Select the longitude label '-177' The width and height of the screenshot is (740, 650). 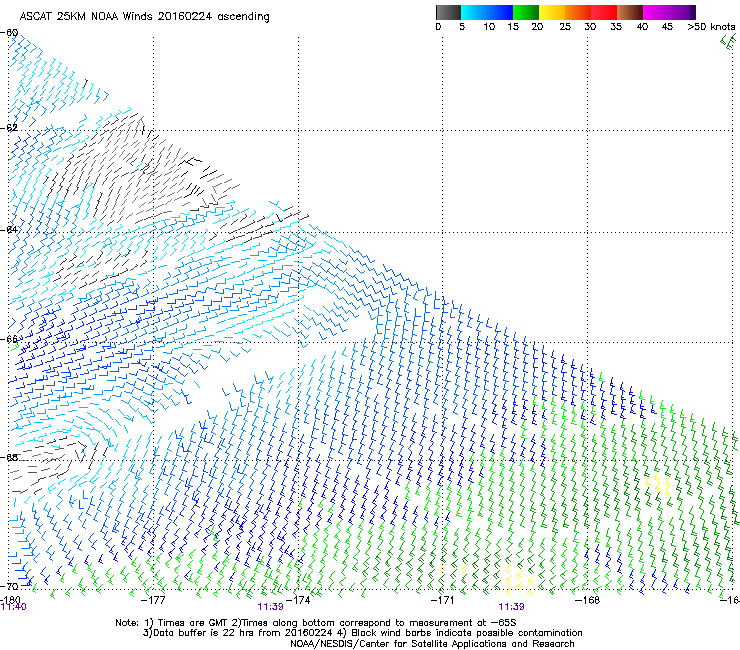click(153, 600)
